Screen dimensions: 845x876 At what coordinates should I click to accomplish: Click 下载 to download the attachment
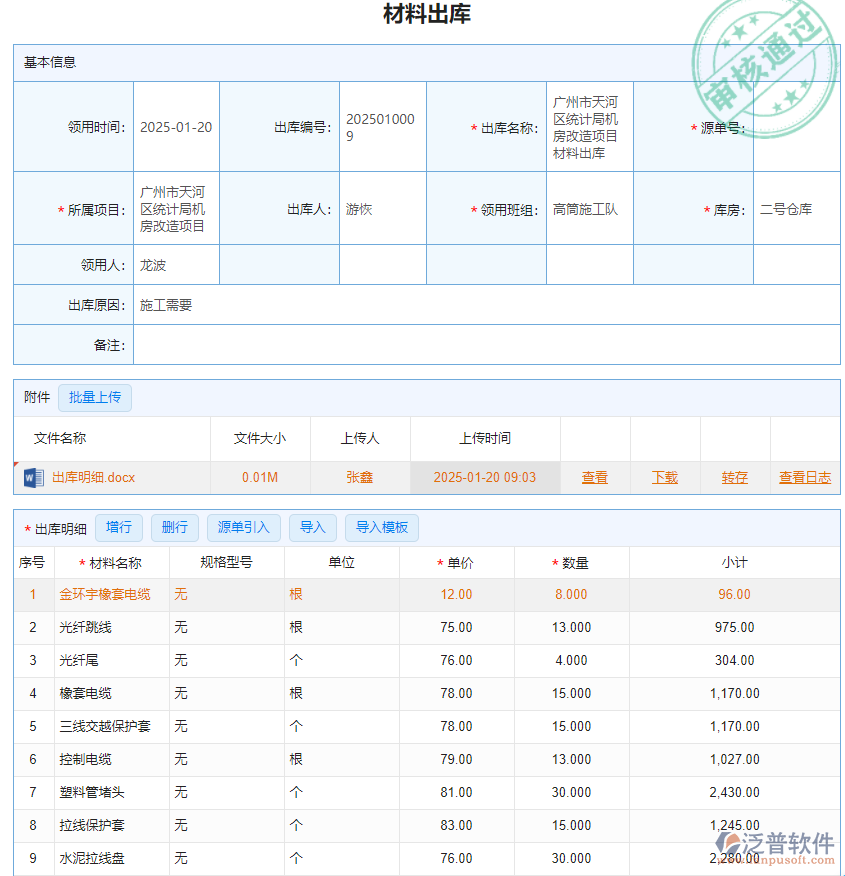664,477
